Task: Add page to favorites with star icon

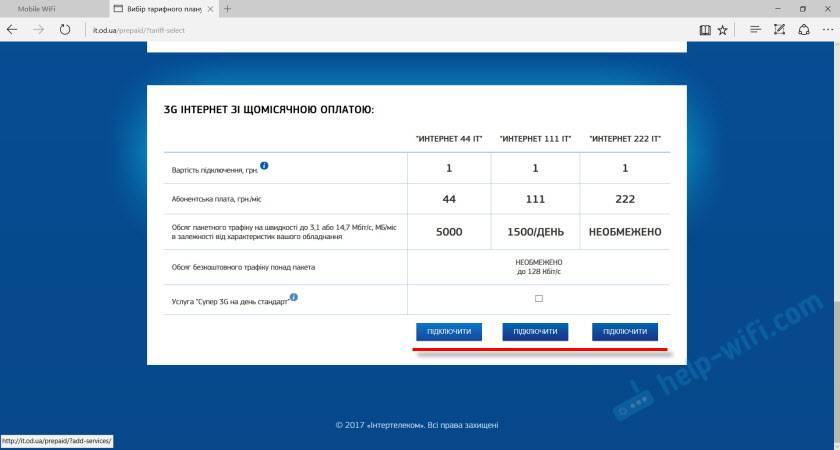Action: coord(723,30)
